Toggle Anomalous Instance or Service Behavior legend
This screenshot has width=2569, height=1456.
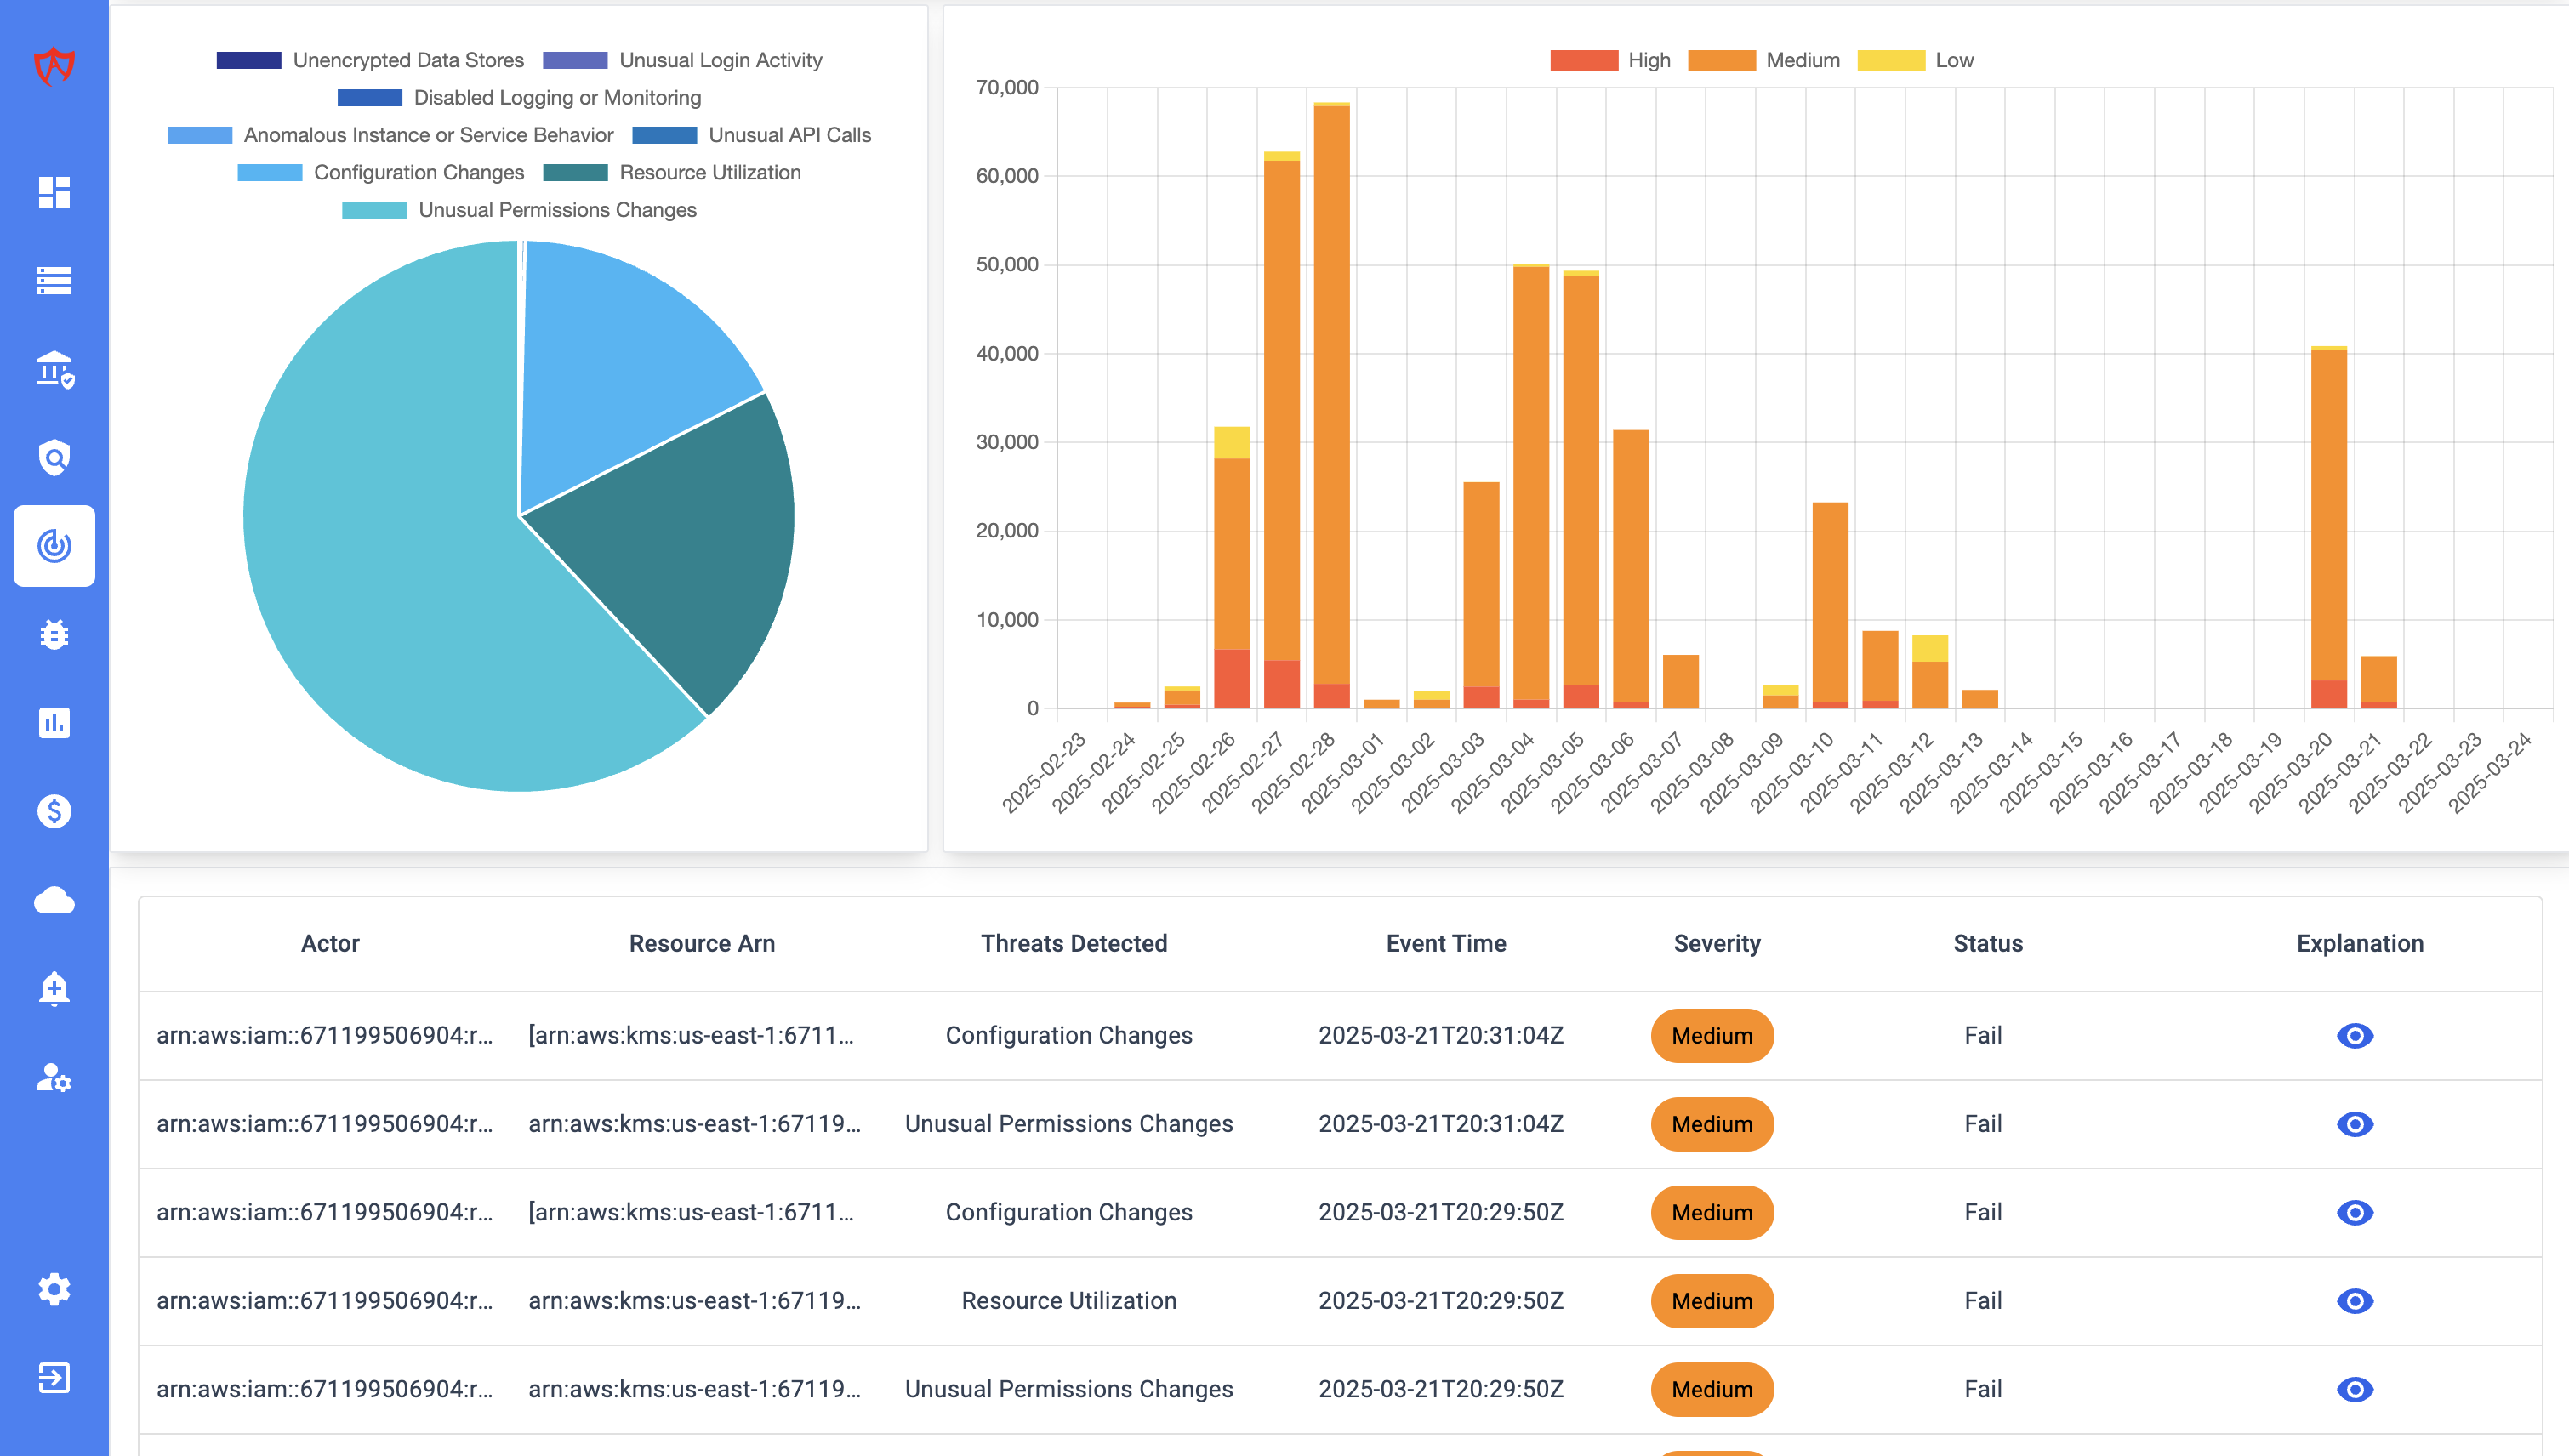pos(390,135)
